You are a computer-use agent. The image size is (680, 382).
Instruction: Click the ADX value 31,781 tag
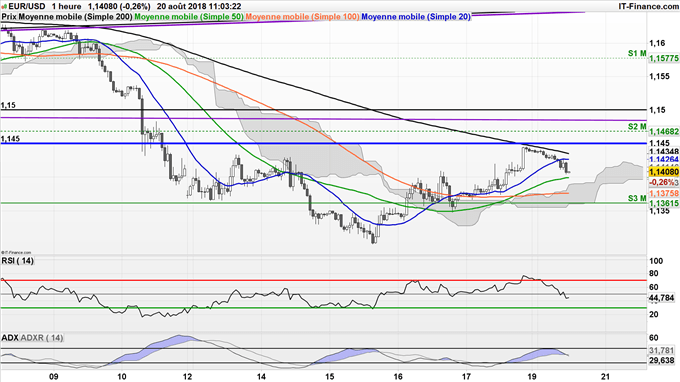(662, 350)
